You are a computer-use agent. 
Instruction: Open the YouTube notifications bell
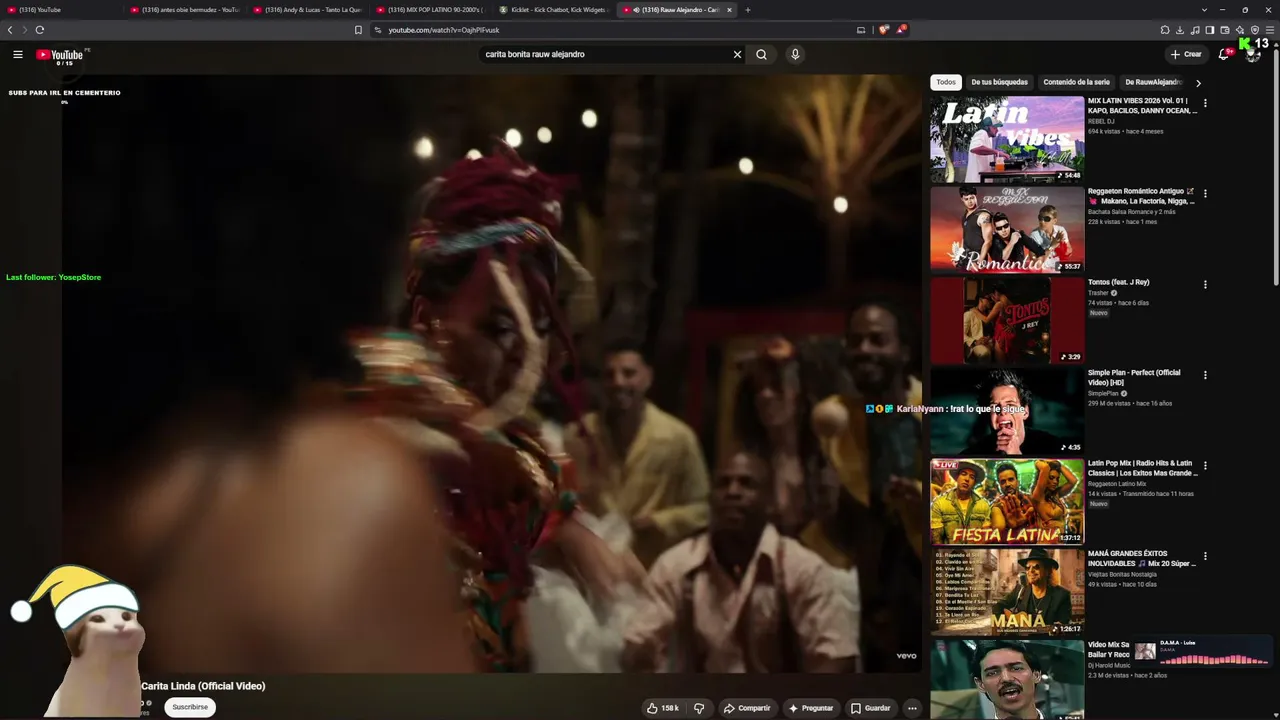pyautogui.click(x=1223, y=54)
